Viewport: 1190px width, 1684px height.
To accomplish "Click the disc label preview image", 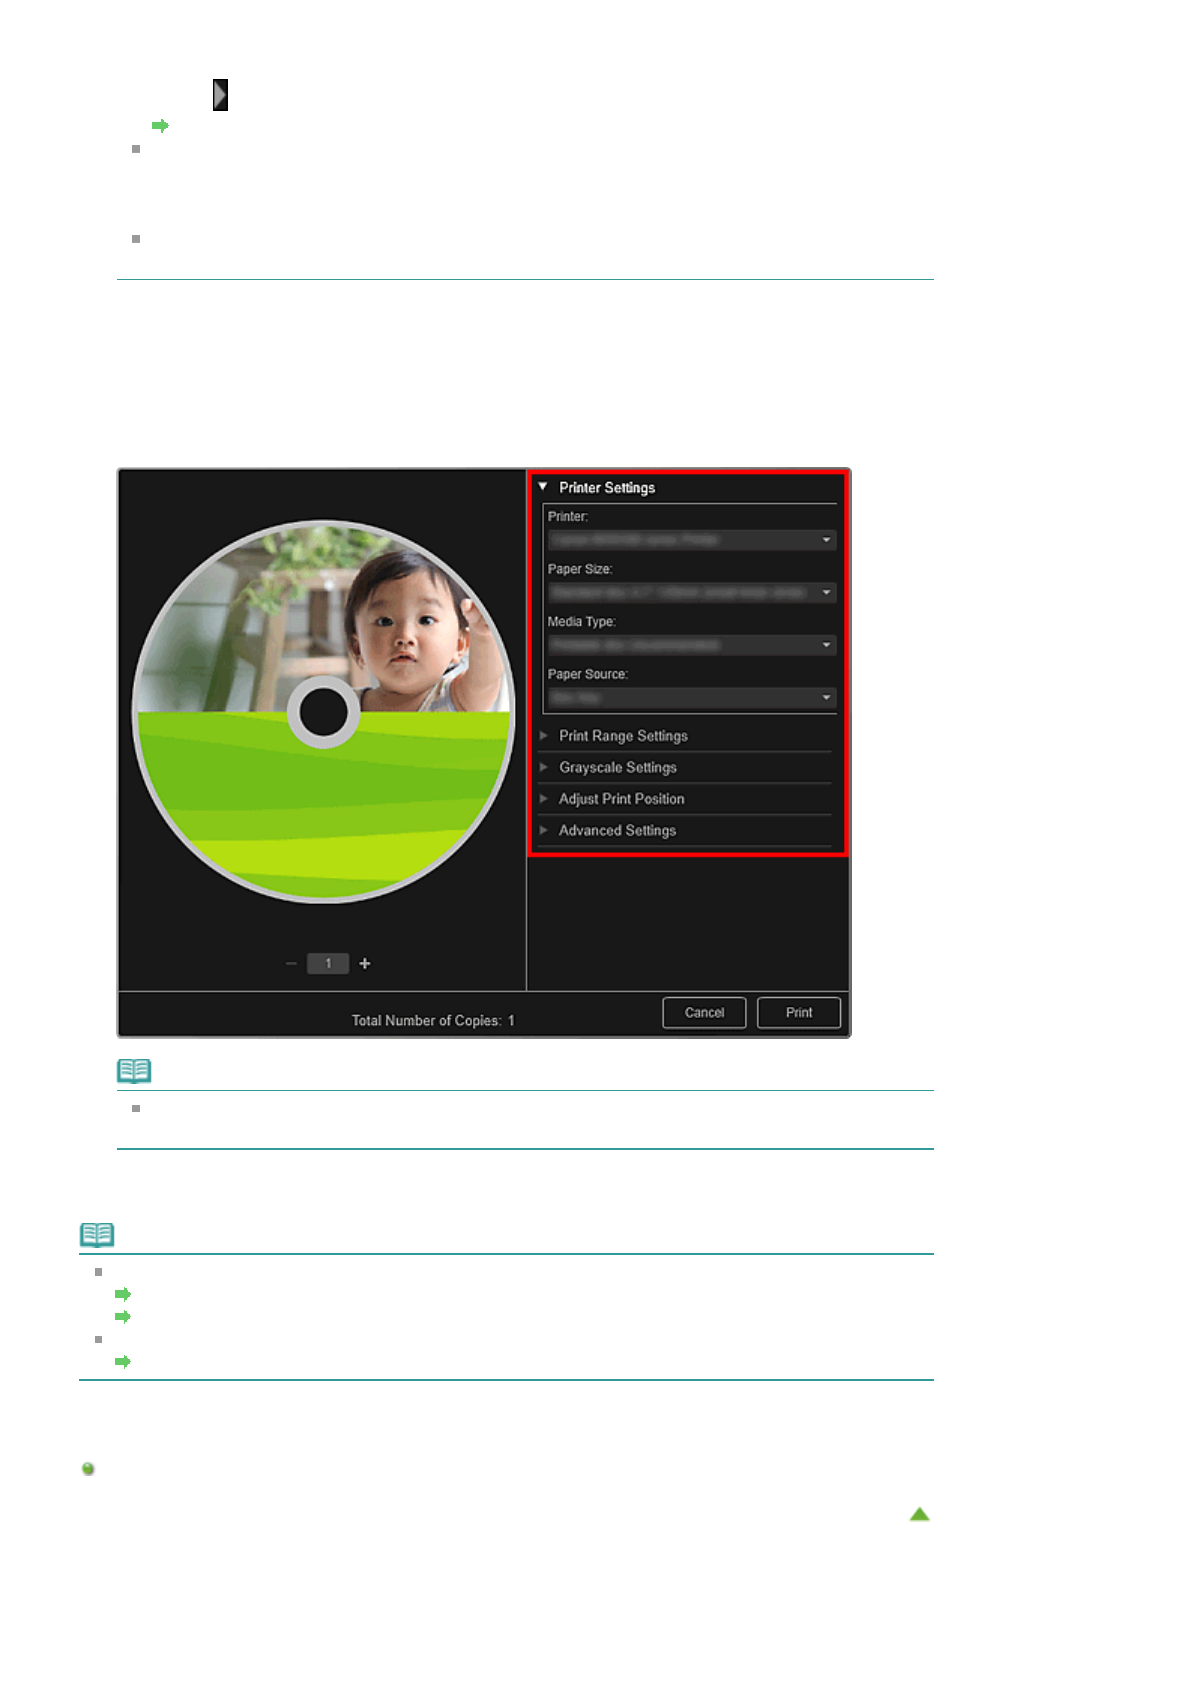I will click(x=323, y=711).
